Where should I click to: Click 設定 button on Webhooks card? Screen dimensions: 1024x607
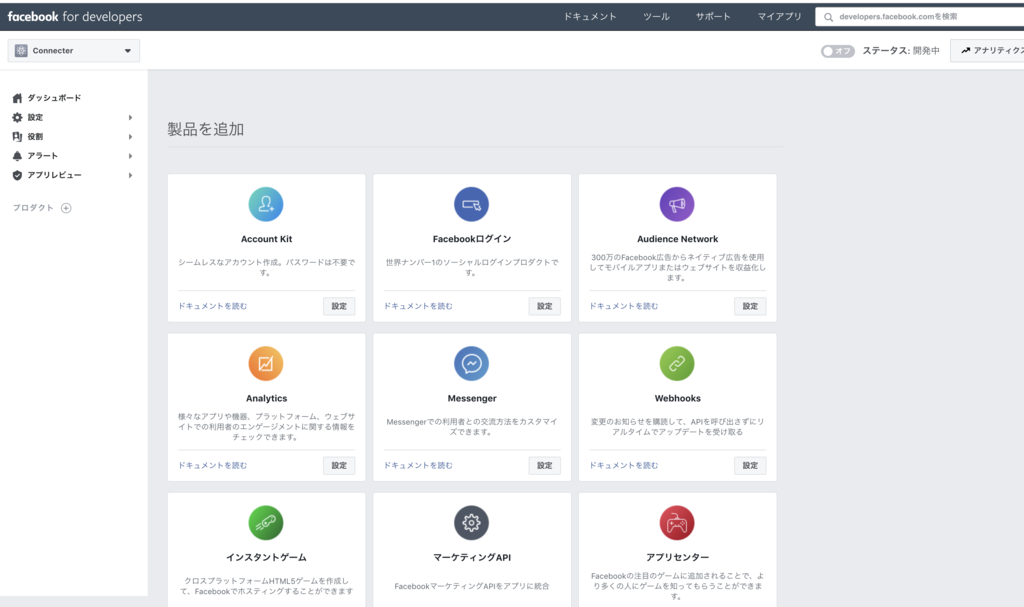pyautogui.click(x=750, y=465)
